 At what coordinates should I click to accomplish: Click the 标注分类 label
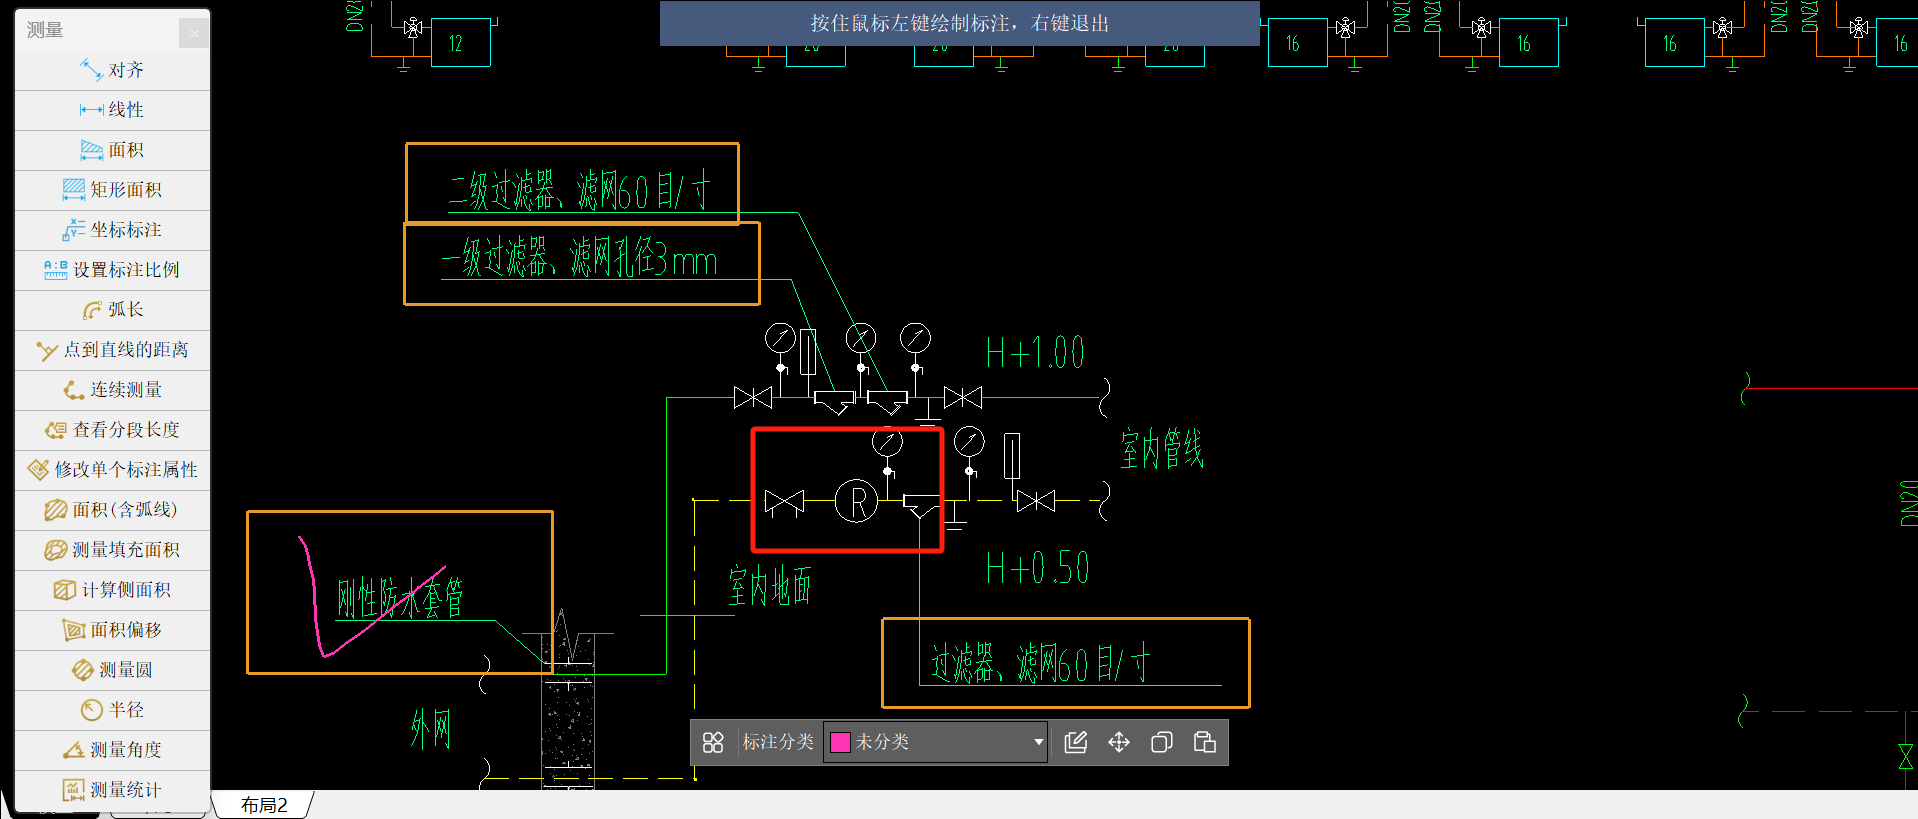coord(778,742)
